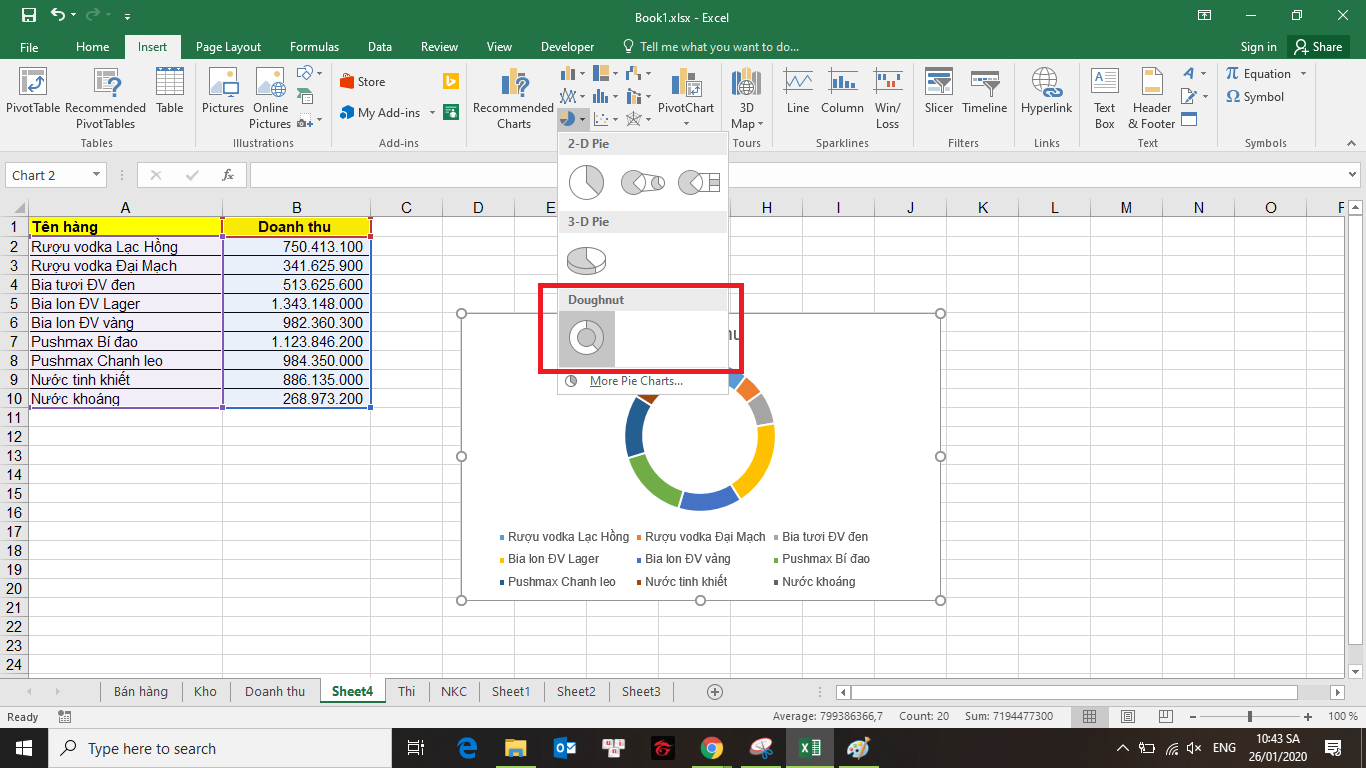
Task: Click the Share button
Action: 1317,47
